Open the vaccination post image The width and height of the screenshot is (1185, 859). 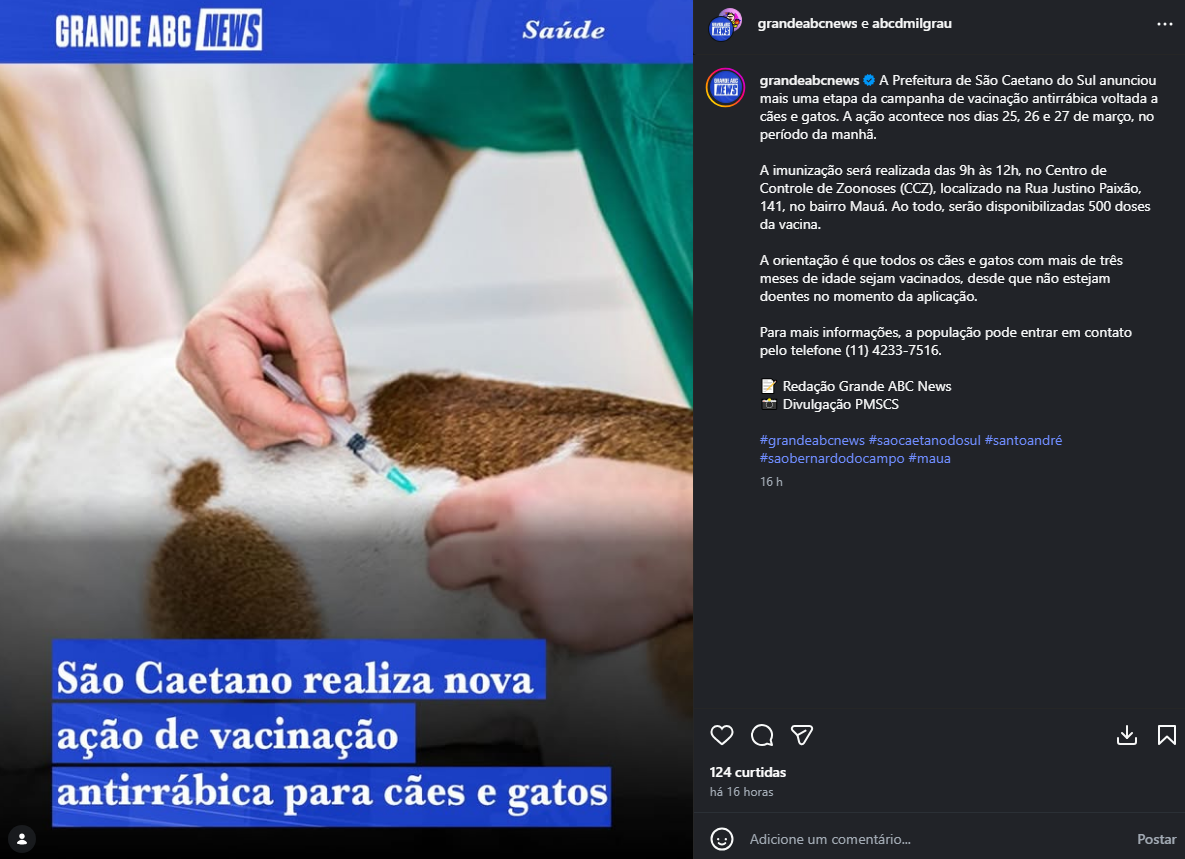click(346, 429)
